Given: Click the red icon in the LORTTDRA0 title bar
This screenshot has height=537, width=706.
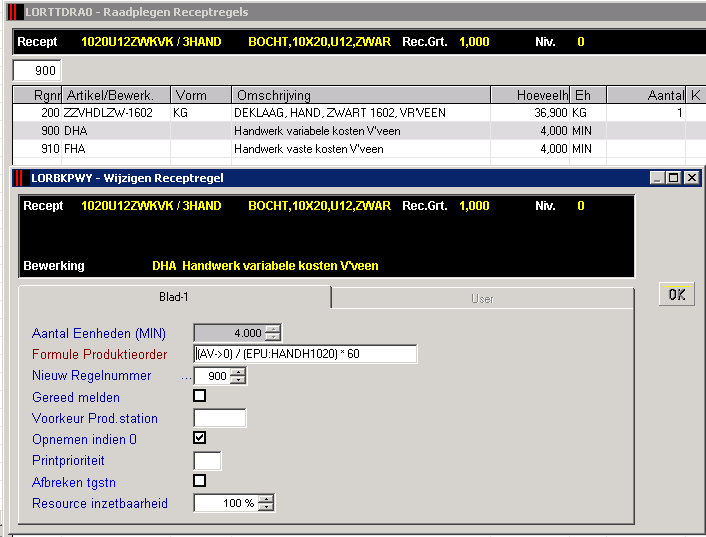Looking at the screenshot, I should click(x=13, y=12).
